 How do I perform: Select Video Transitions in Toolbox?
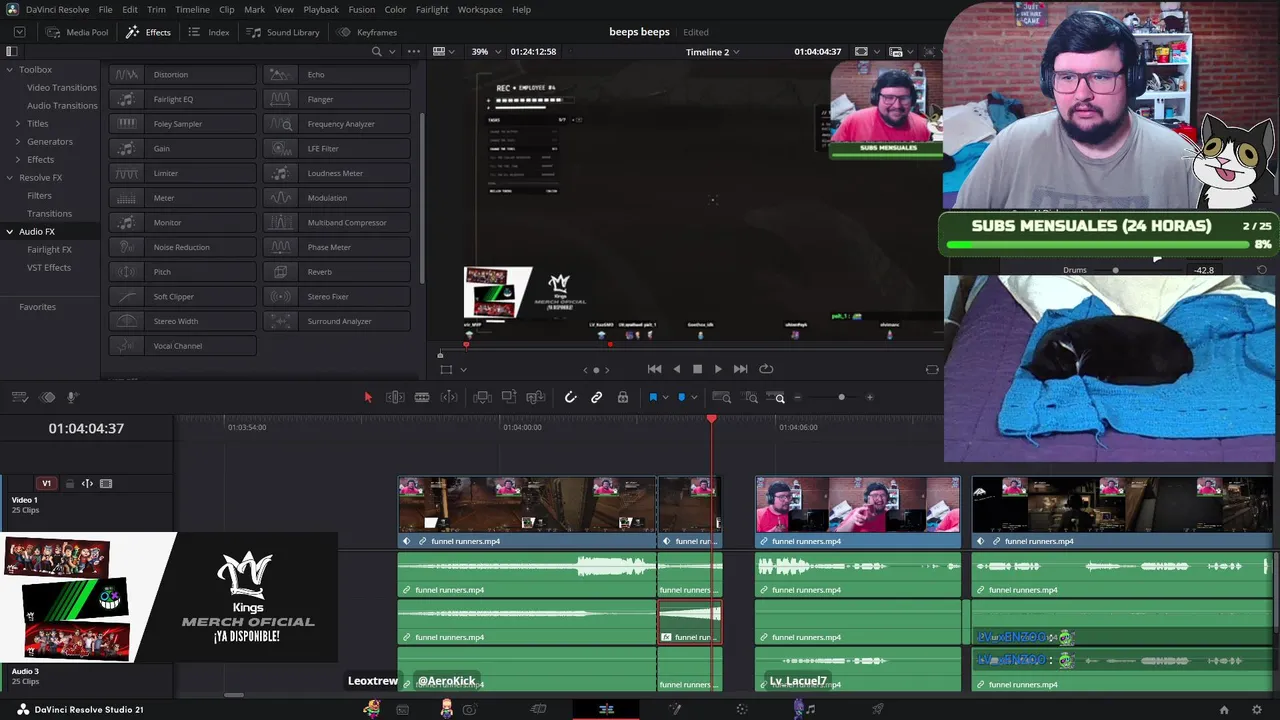point(62,87)
